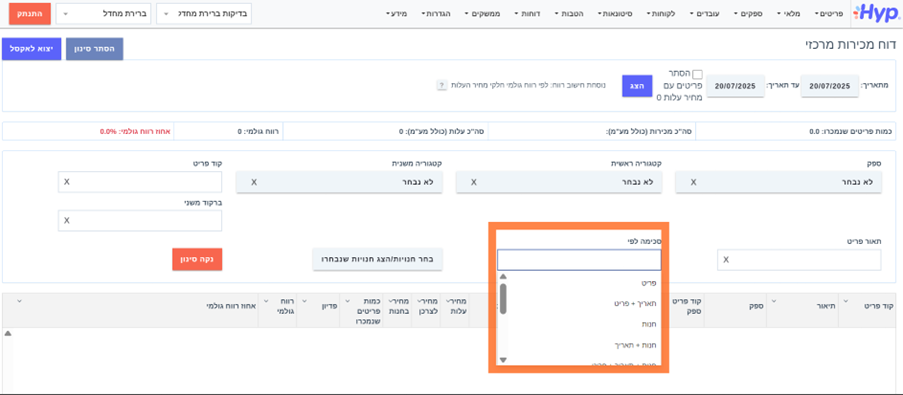
Task: Open the בדיקות ברירת מחדל dropdown
Action: coord(204,14)
